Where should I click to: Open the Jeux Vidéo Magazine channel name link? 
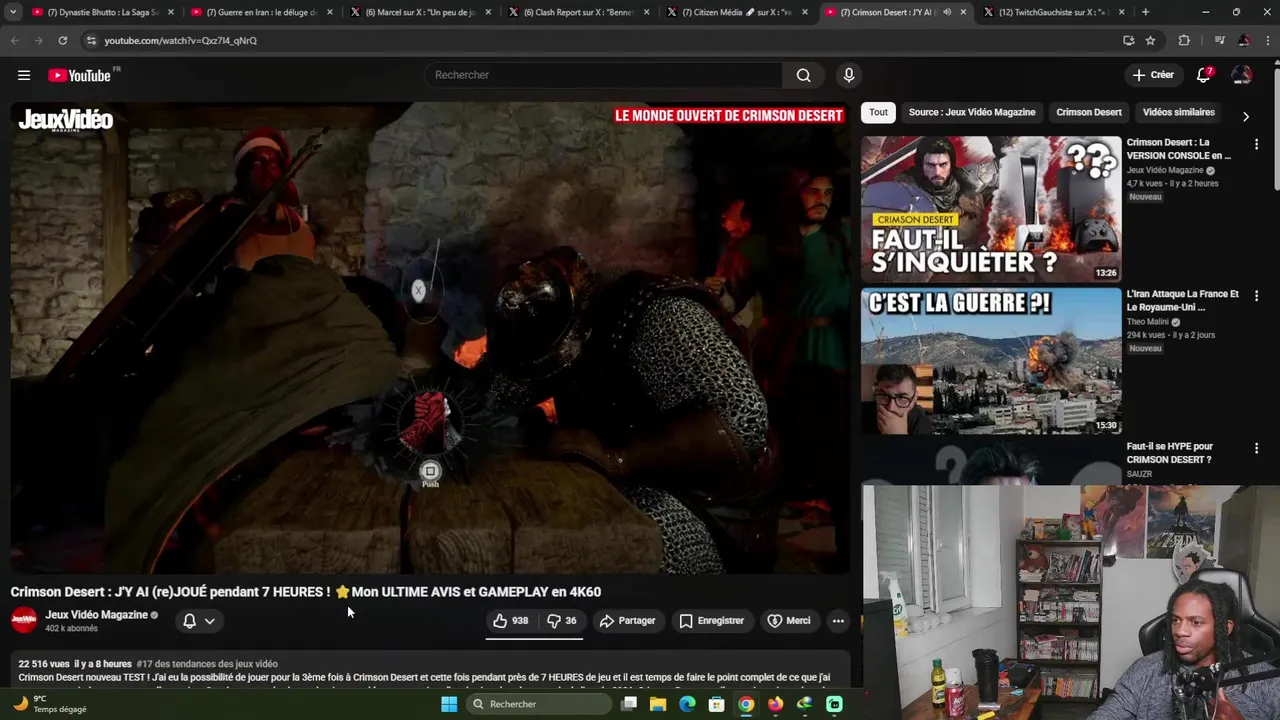click(96, 615)
